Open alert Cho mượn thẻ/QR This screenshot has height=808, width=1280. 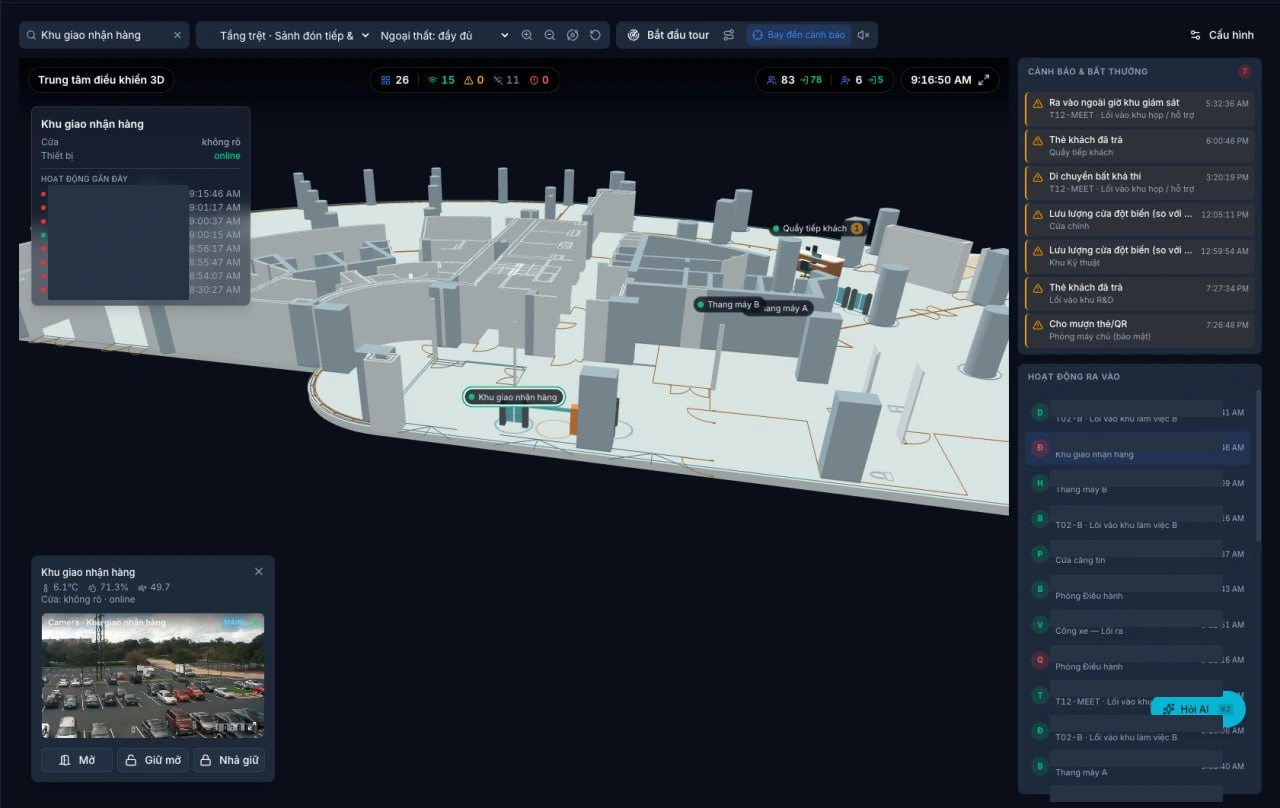point(1139,331)
